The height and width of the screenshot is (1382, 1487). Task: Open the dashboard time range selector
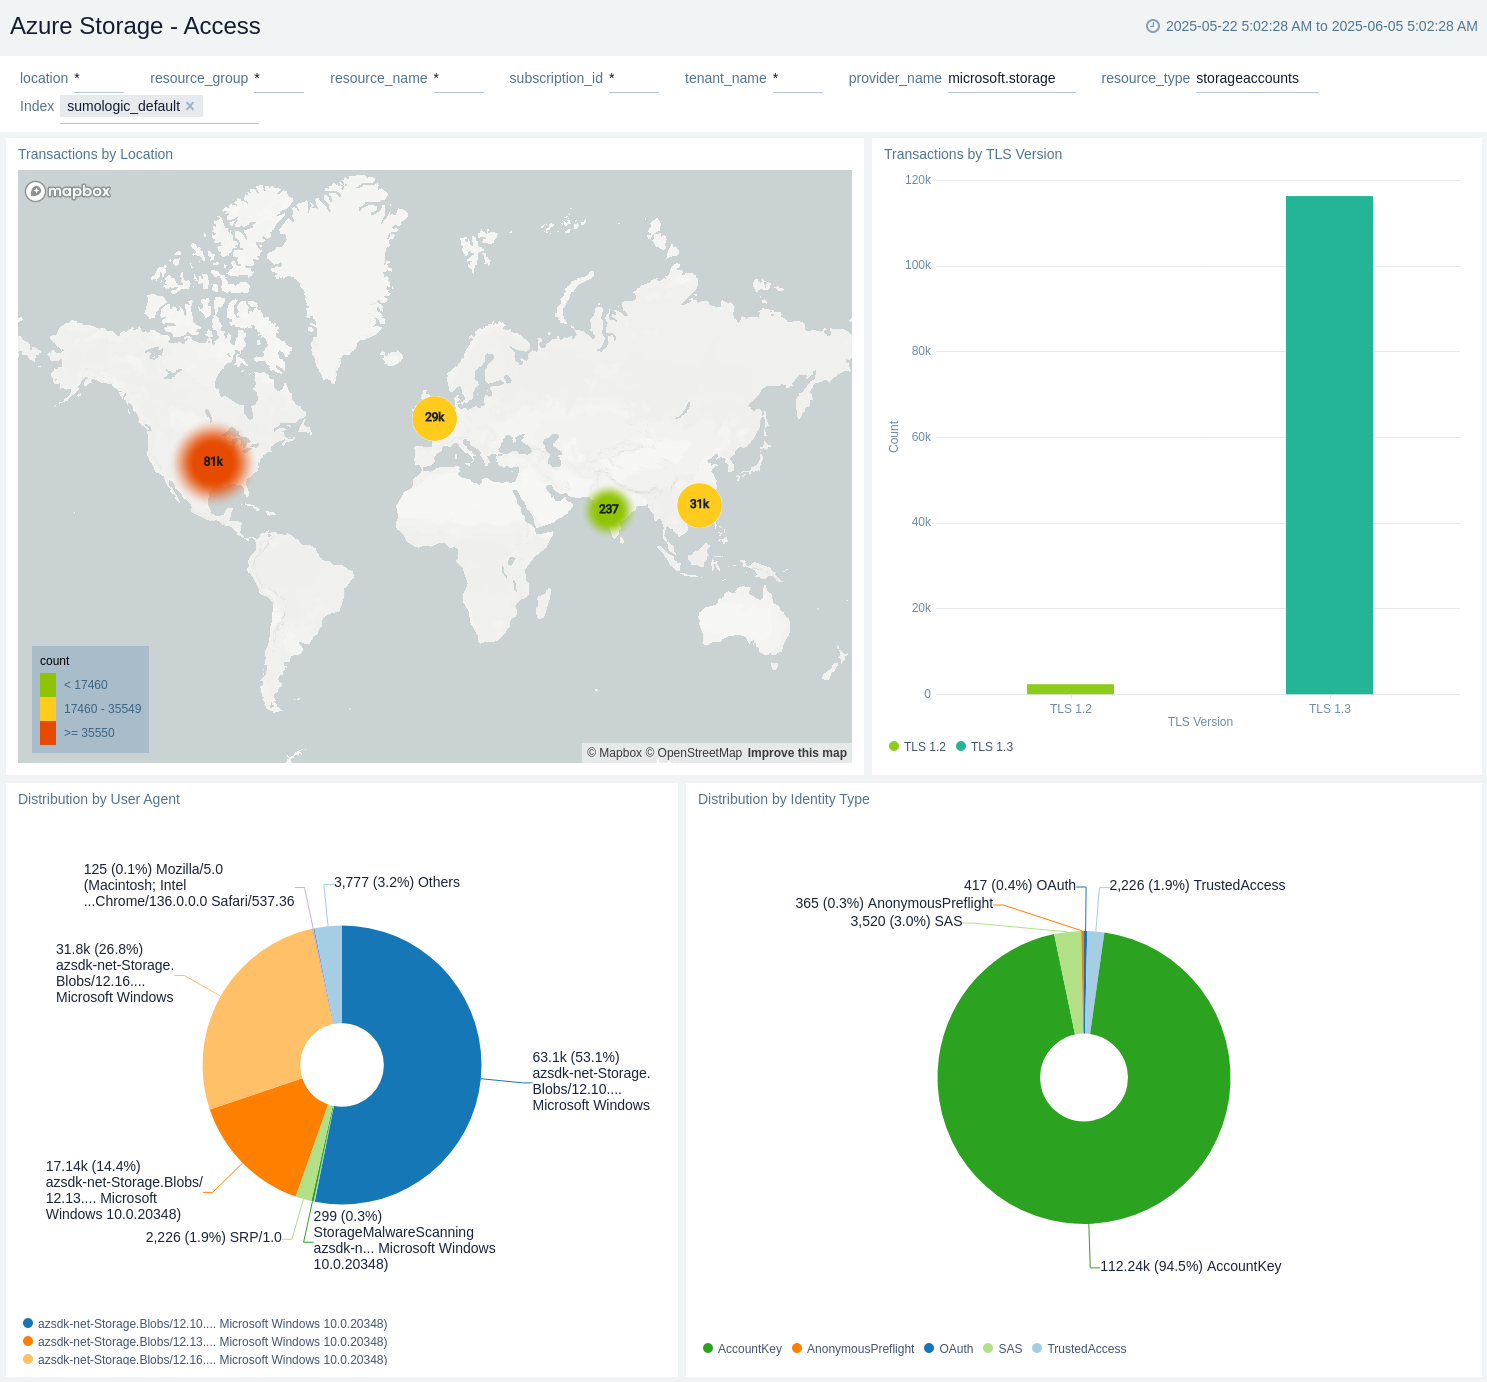tap(1312, 26)
